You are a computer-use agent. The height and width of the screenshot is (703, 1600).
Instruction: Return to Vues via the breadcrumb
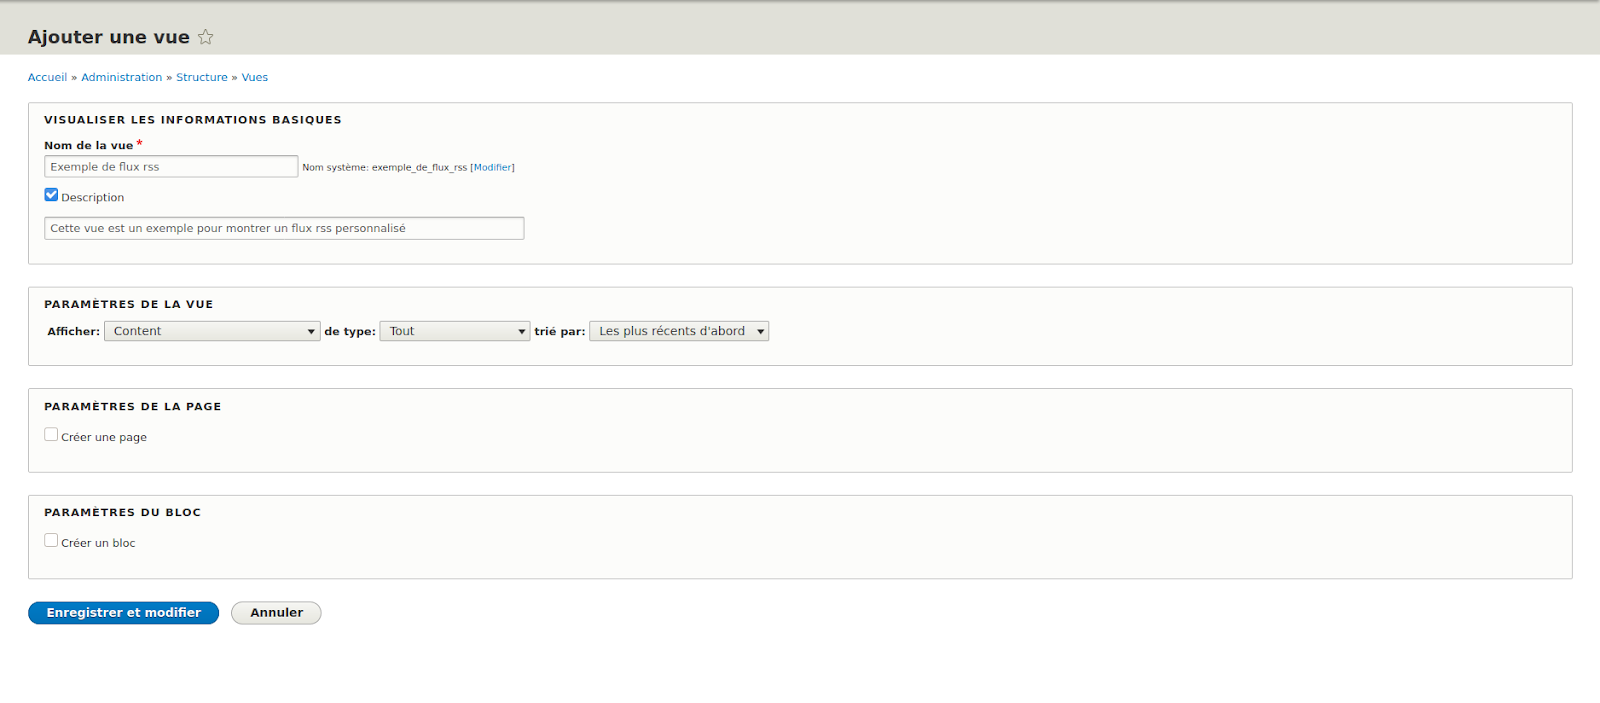click(255, 77)
